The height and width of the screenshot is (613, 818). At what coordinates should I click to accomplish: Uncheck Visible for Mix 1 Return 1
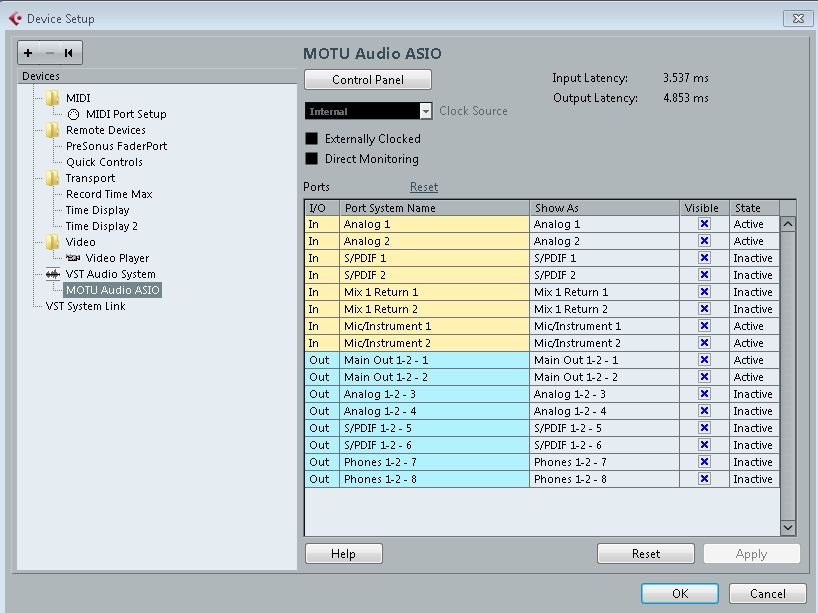click(x=704, y=292)
